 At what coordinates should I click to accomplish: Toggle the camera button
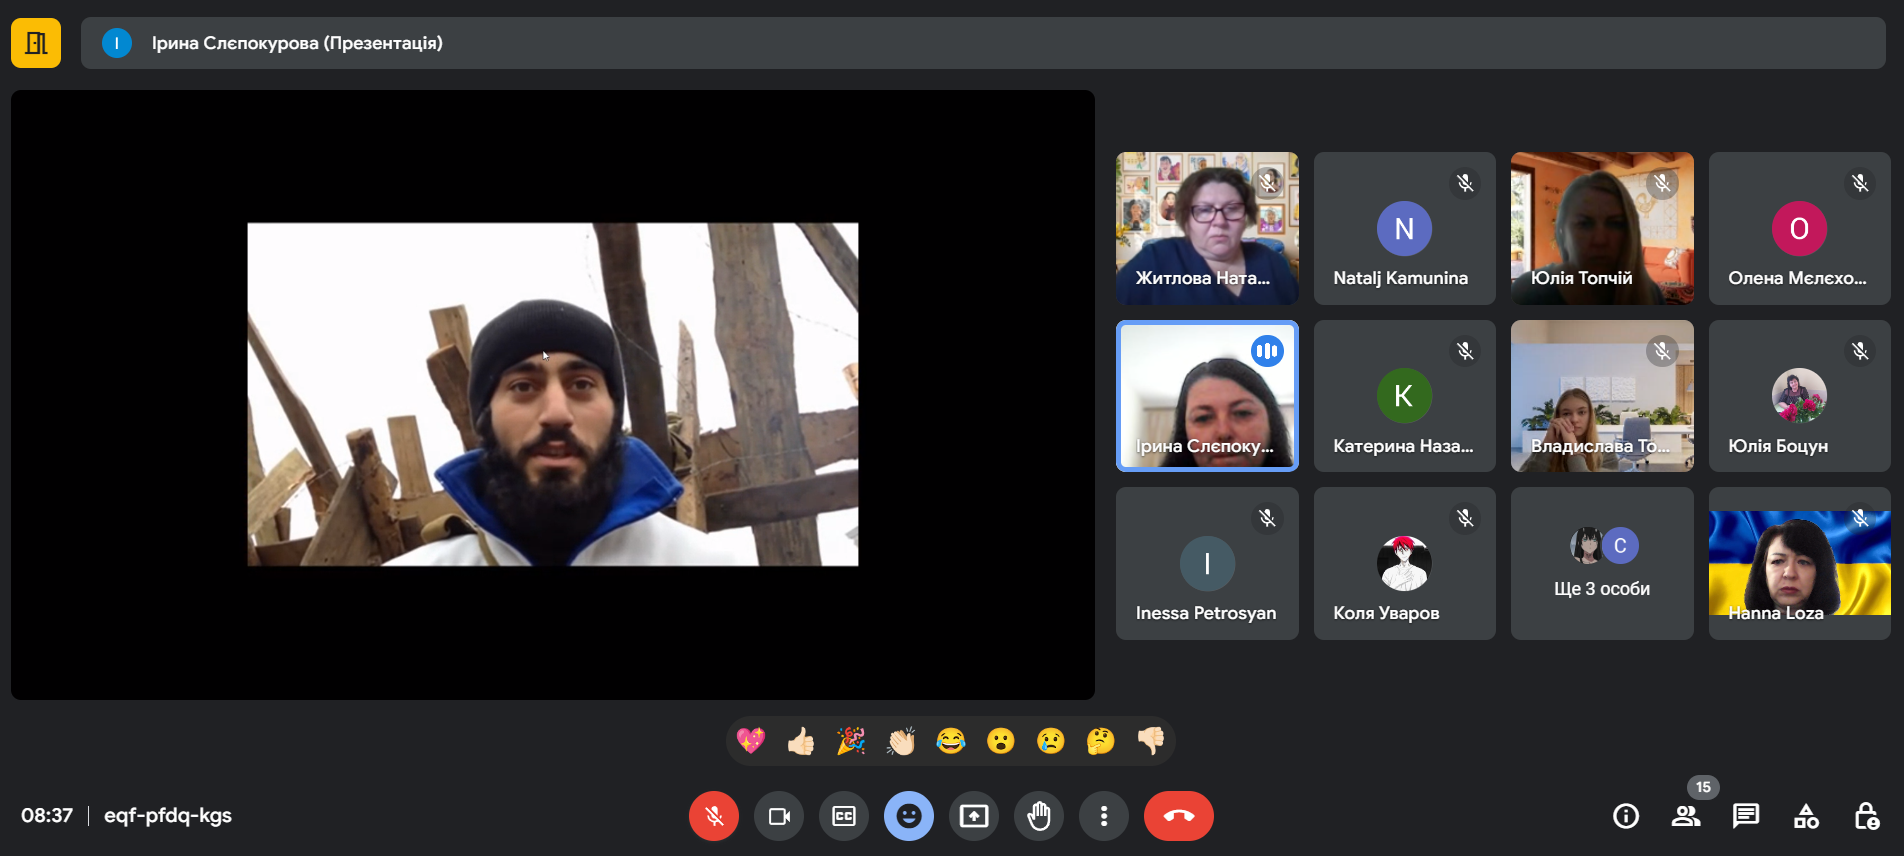pos(779,816)
